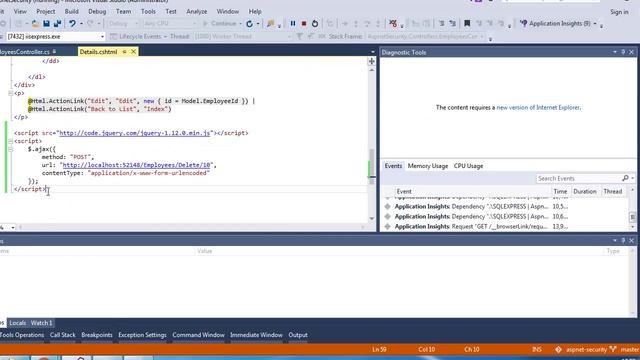Click the Search Events magnifier icon
The width and height of the screenshot is (640, 360).
point(625,178)
